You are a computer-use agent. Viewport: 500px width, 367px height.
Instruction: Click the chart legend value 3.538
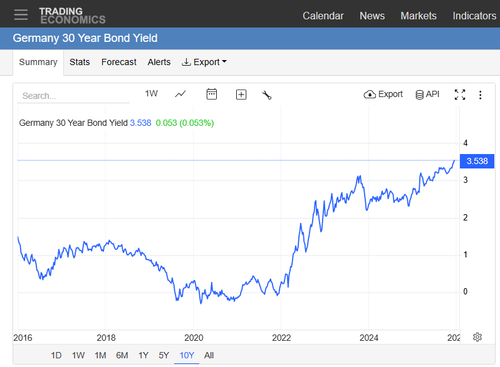pos(140,123)
